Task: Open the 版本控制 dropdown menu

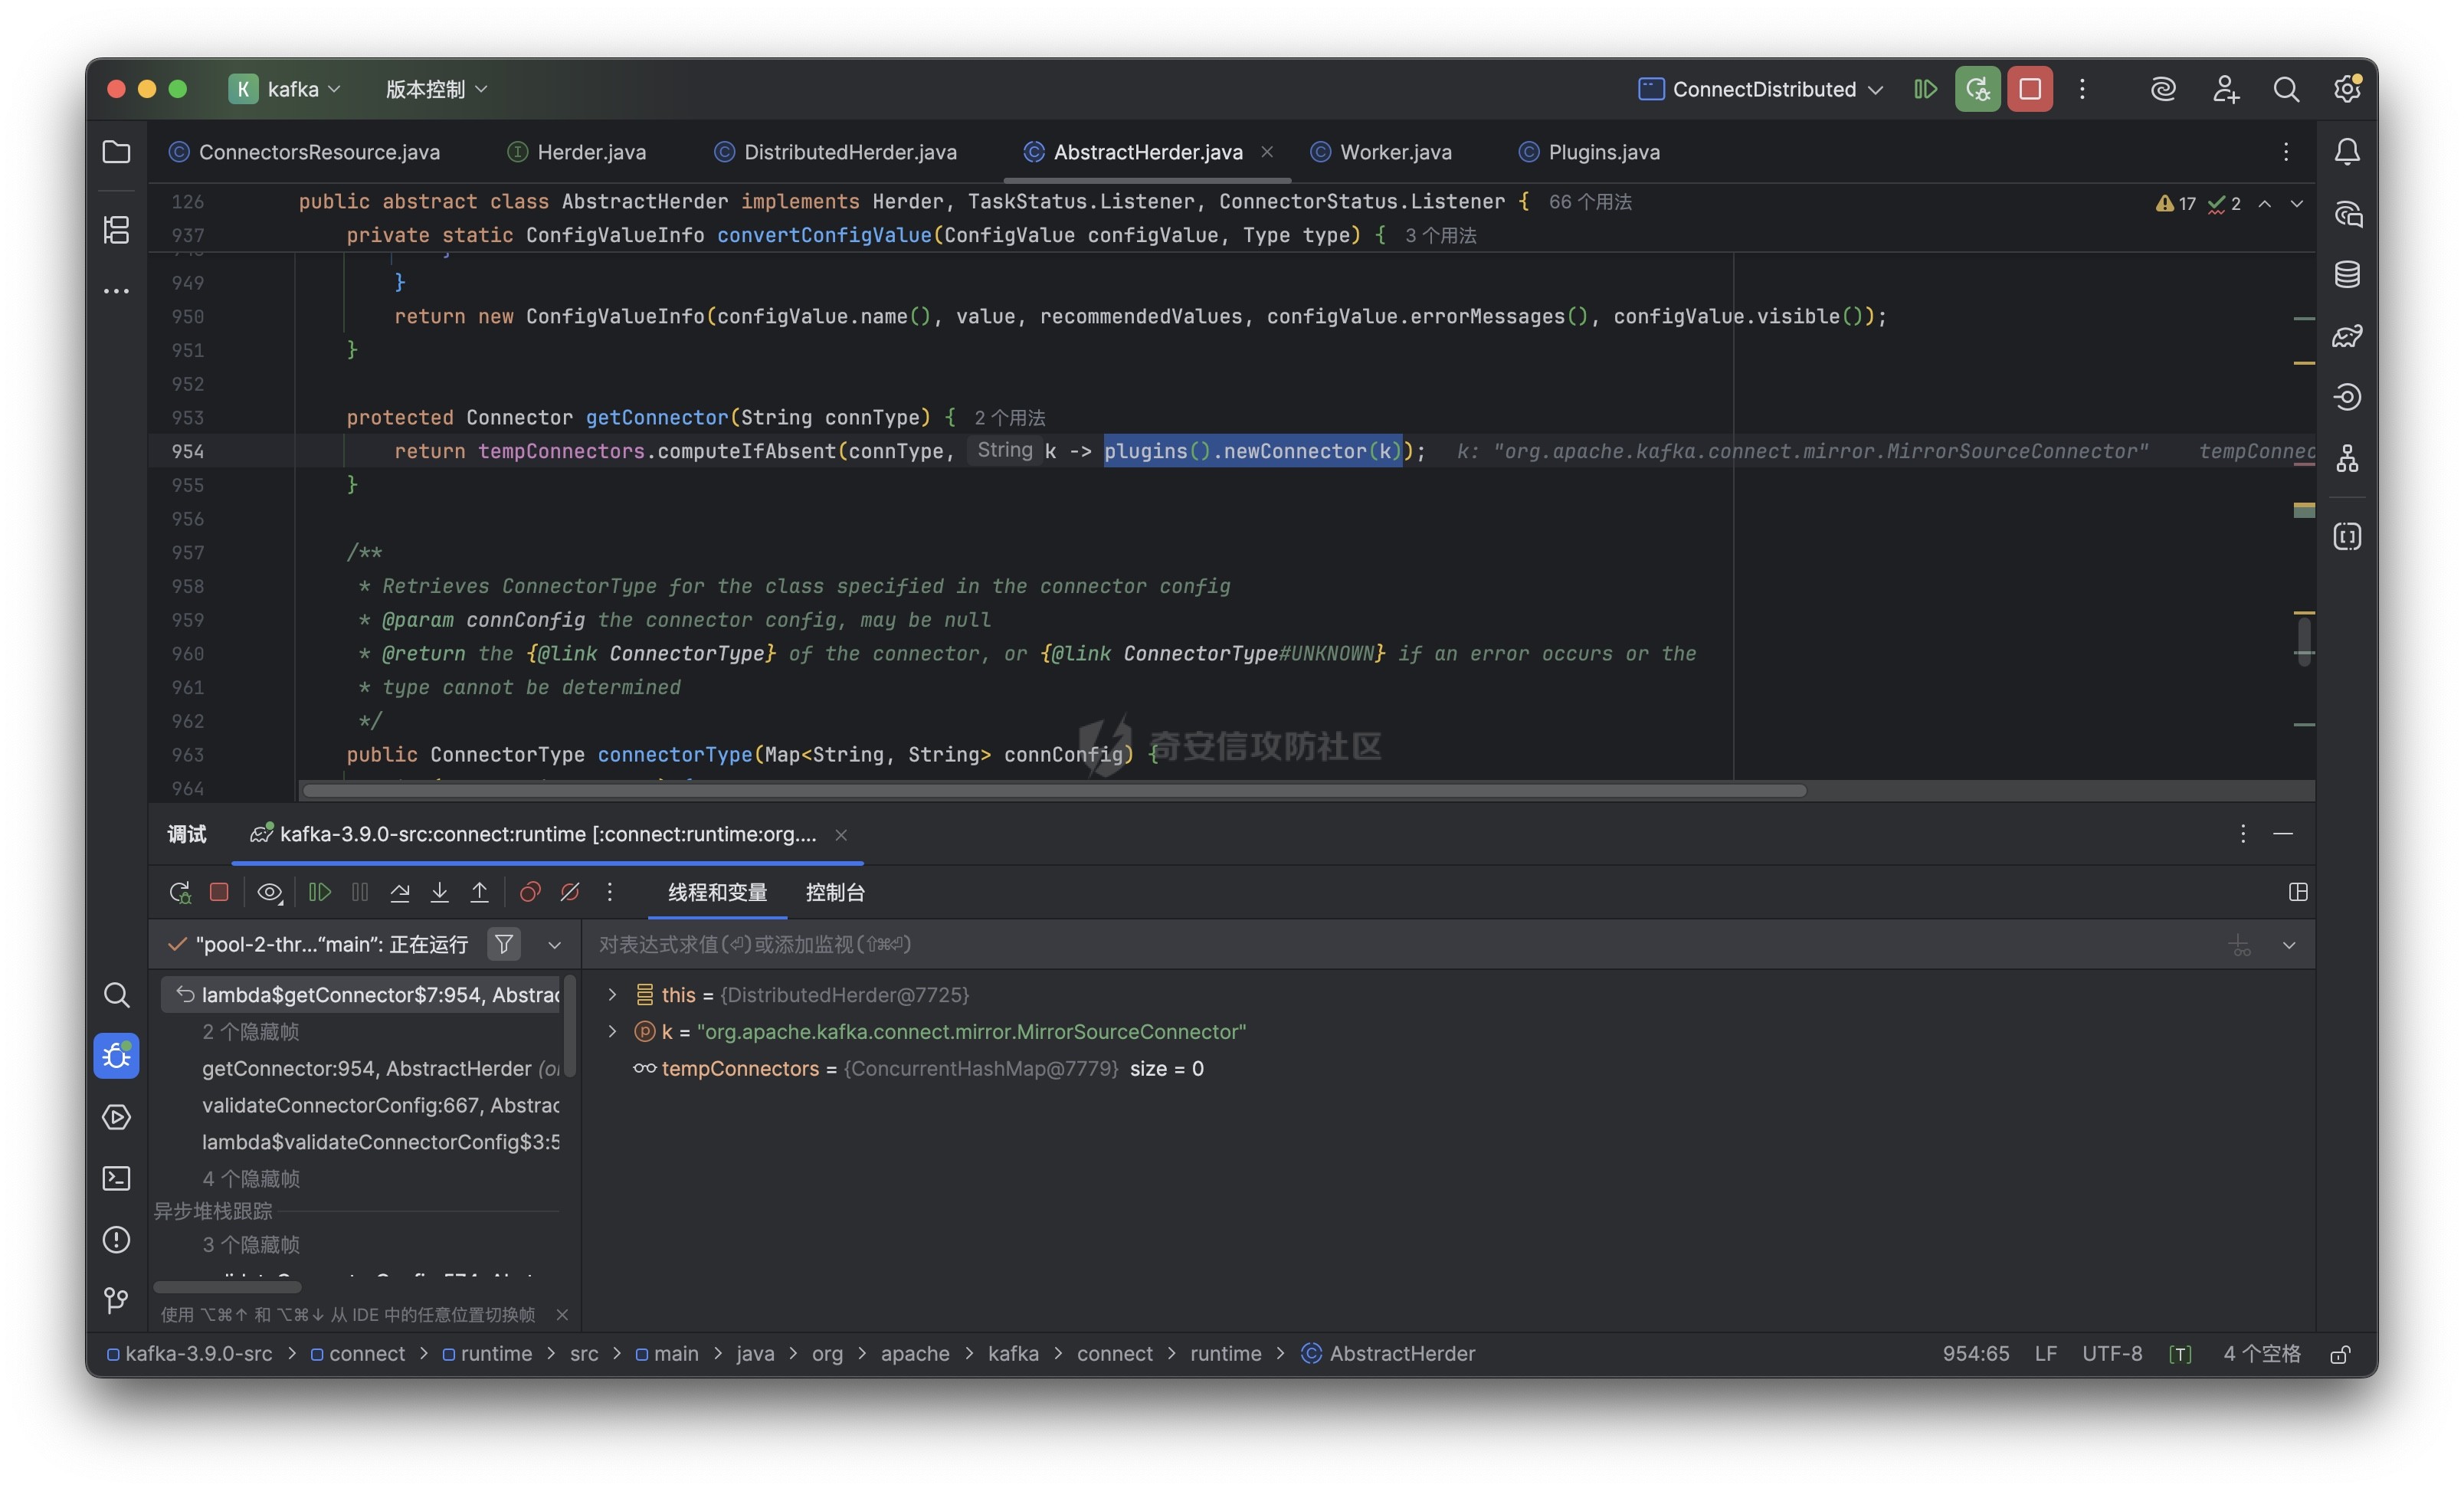Action: point(436,89)
